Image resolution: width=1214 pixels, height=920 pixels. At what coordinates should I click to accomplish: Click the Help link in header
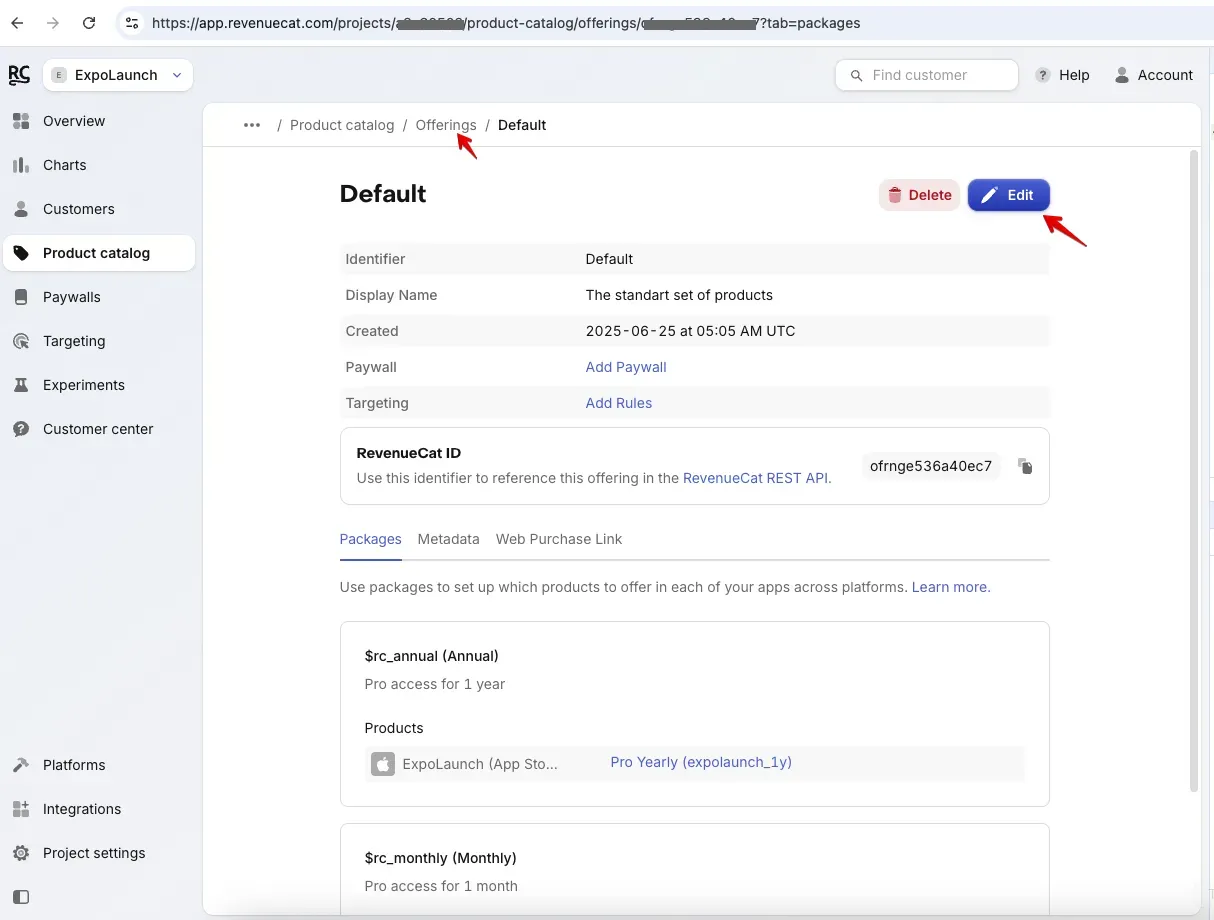(x=1063, y=75)
